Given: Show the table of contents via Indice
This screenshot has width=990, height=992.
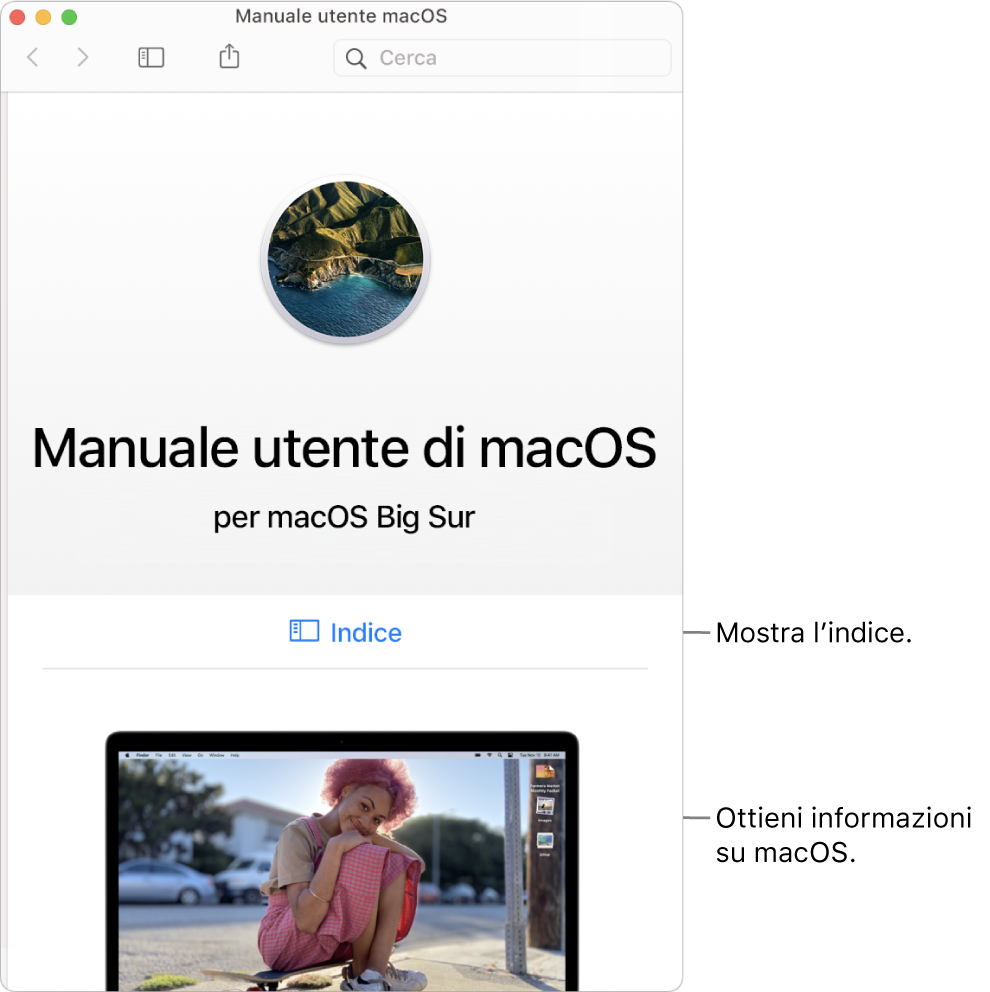Looking at the screenshot, I should pos(365,631).
